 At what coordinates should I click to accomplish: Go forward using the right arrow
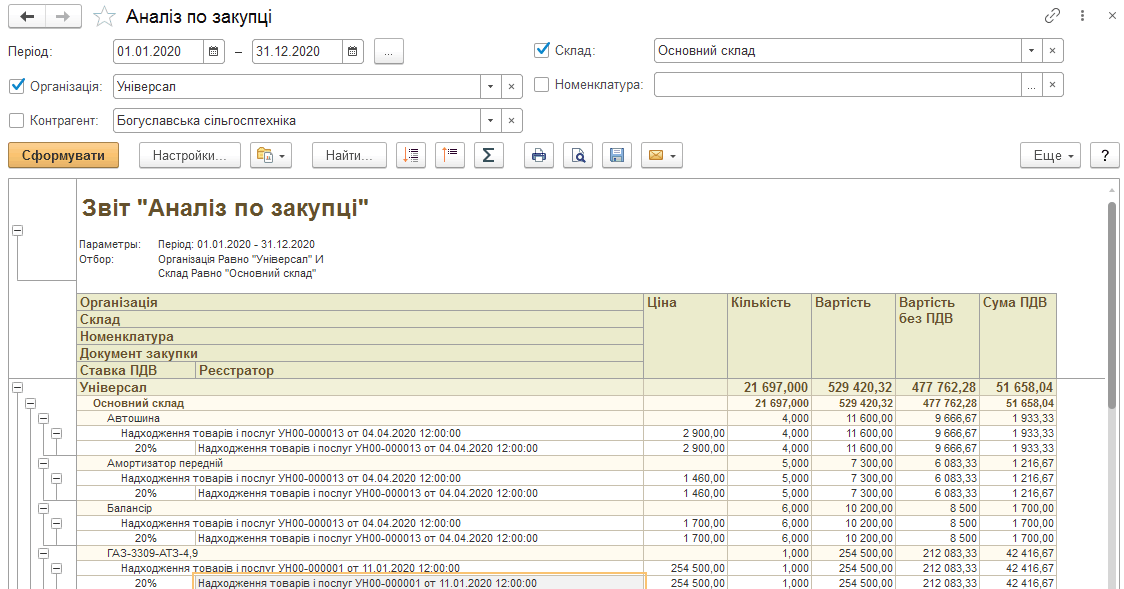click(x=64, y=16)
